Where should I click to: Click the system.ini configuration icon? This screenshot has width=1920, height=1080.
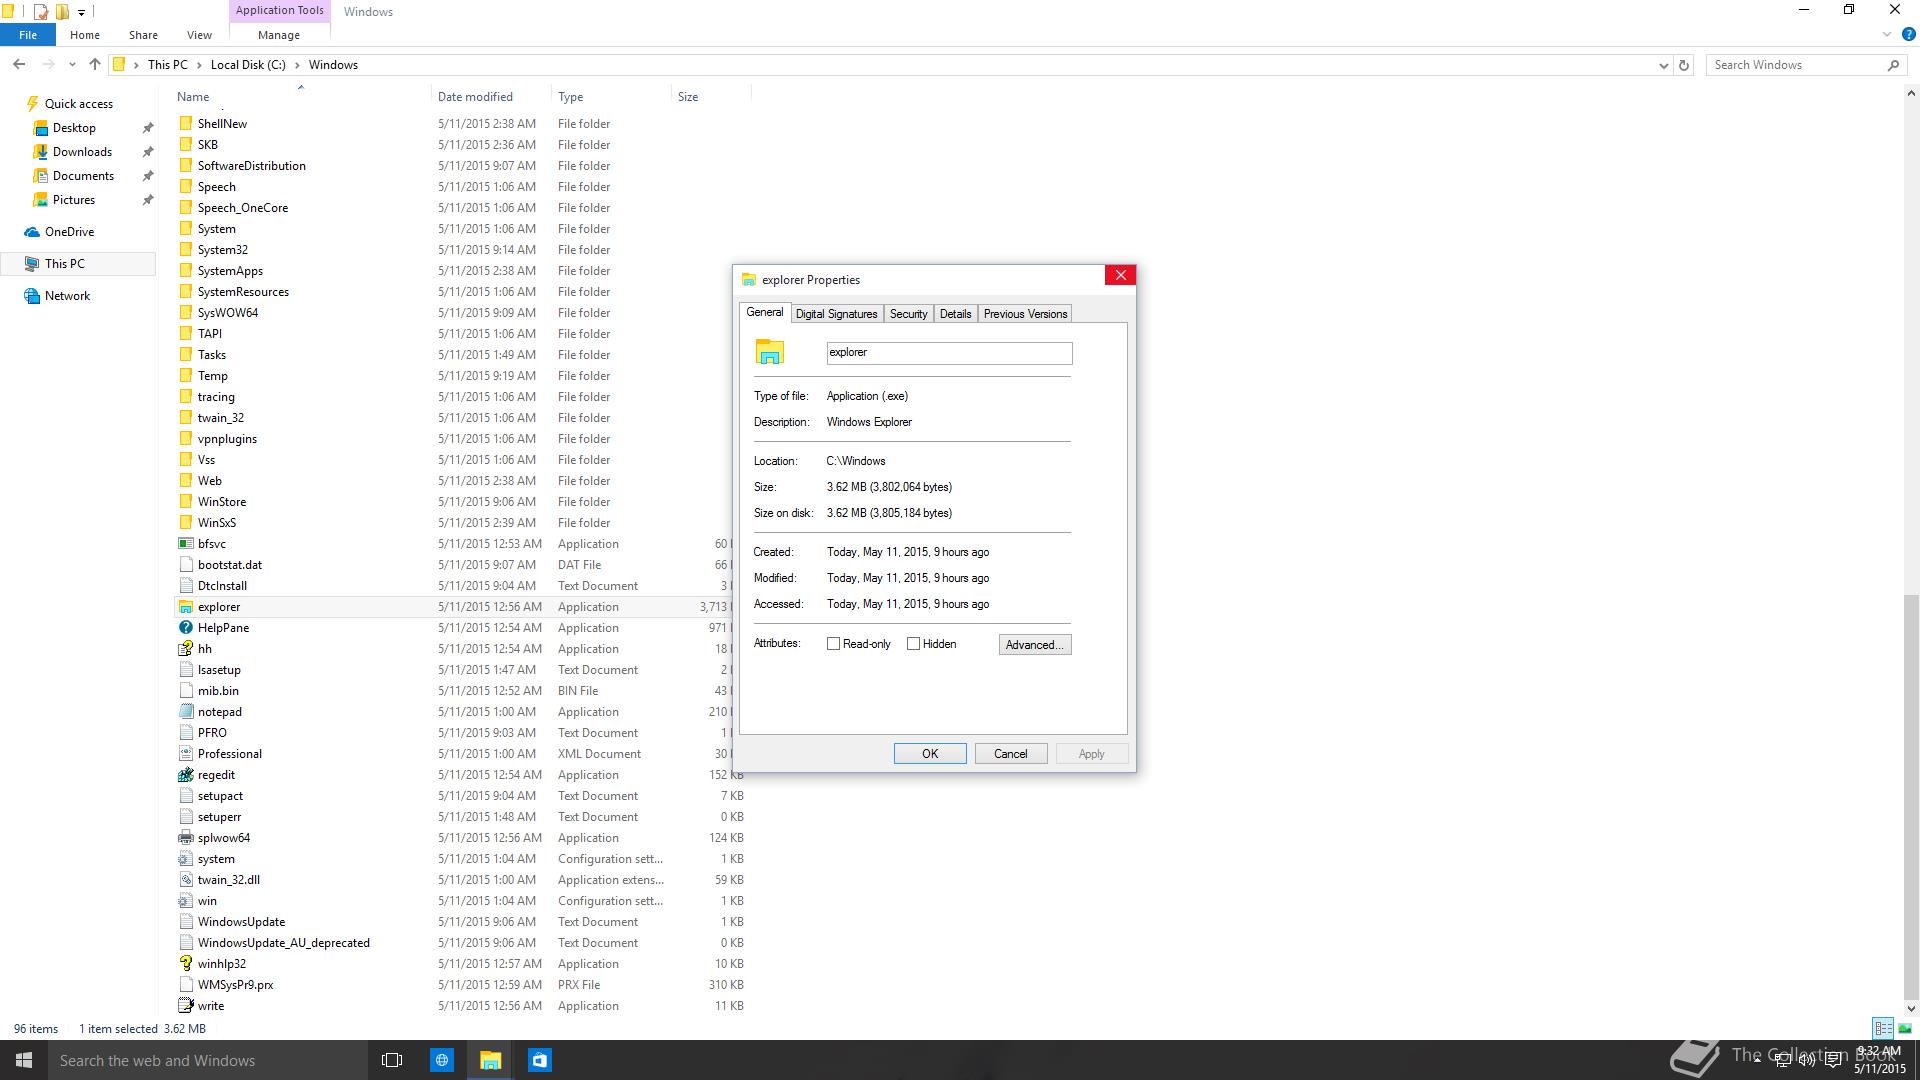click(x=185, y=859)
